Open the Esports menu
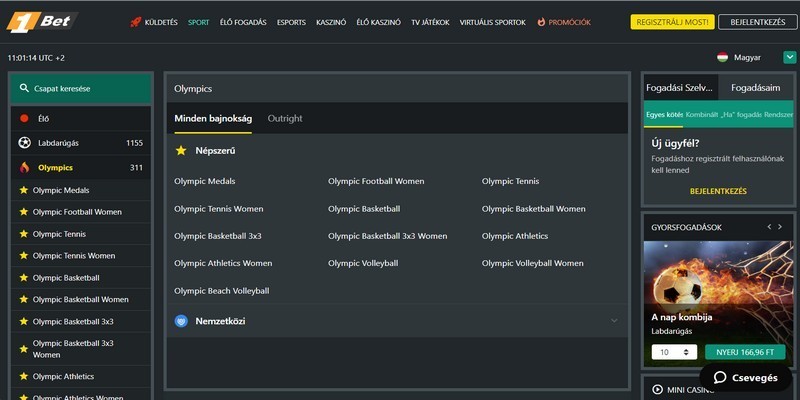Screen dimensions: 800x400 coord(291,22)
